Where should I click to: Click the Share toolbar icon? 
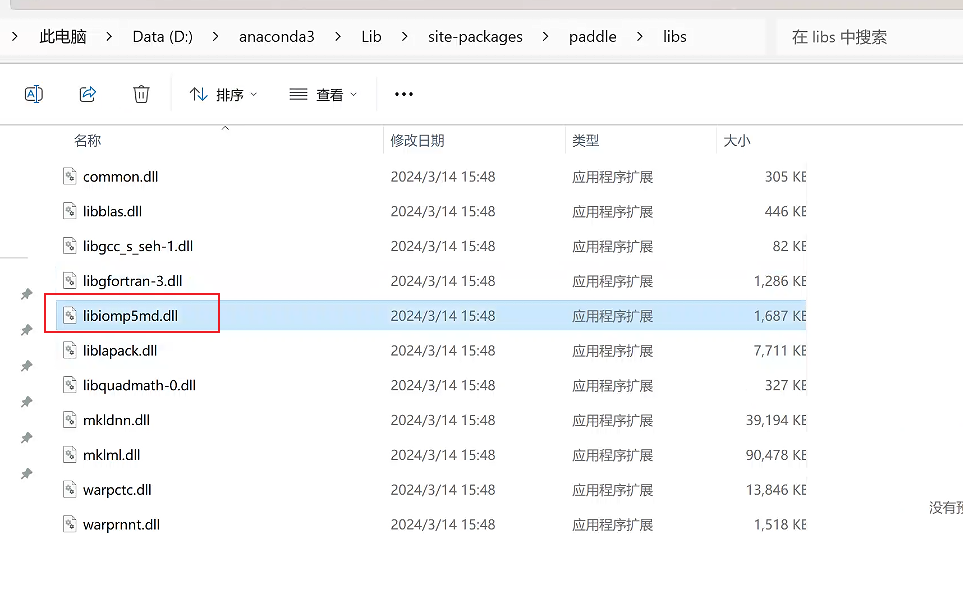click(x=88, y=94)
